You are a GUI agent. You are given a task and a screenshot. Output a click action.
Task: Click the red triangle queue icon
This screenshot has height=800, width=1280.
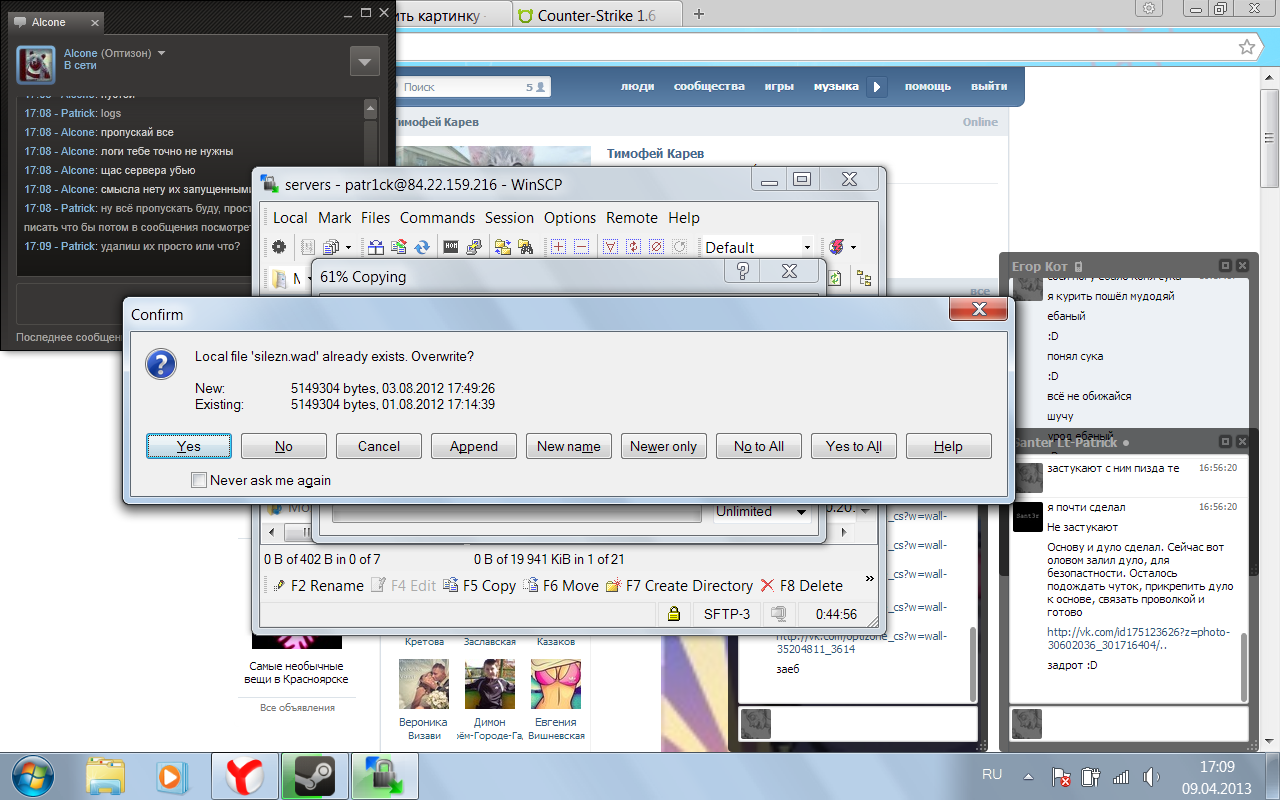coord(609,247)
